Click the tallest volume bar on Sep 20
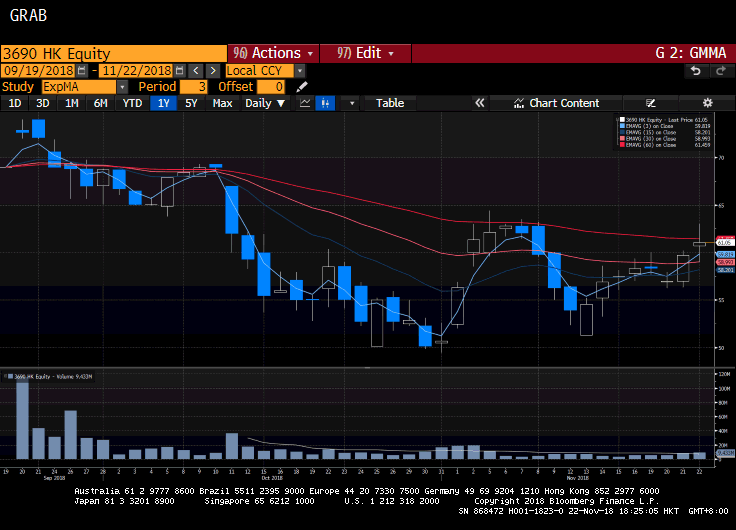736x530 pixels. click(23, 420)
